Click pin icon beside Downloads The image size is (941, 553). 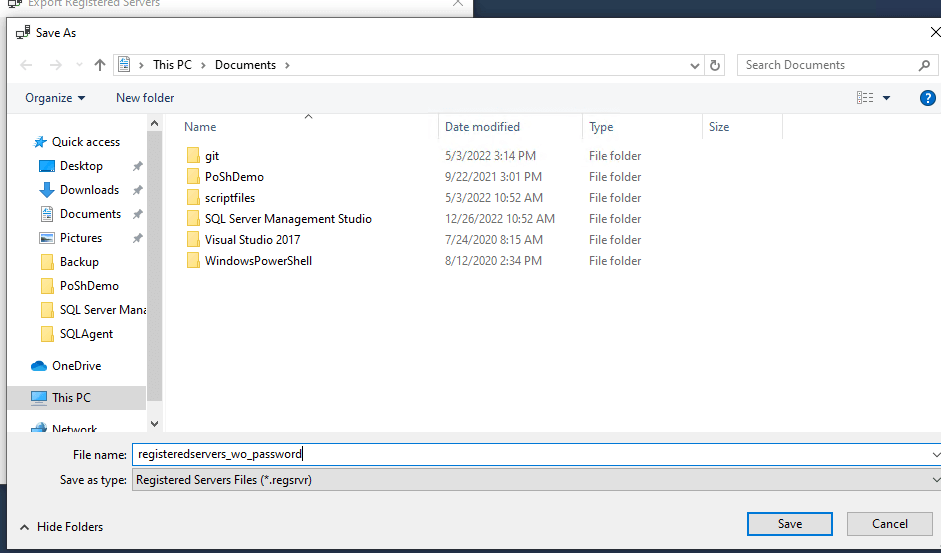click(137, 190)
